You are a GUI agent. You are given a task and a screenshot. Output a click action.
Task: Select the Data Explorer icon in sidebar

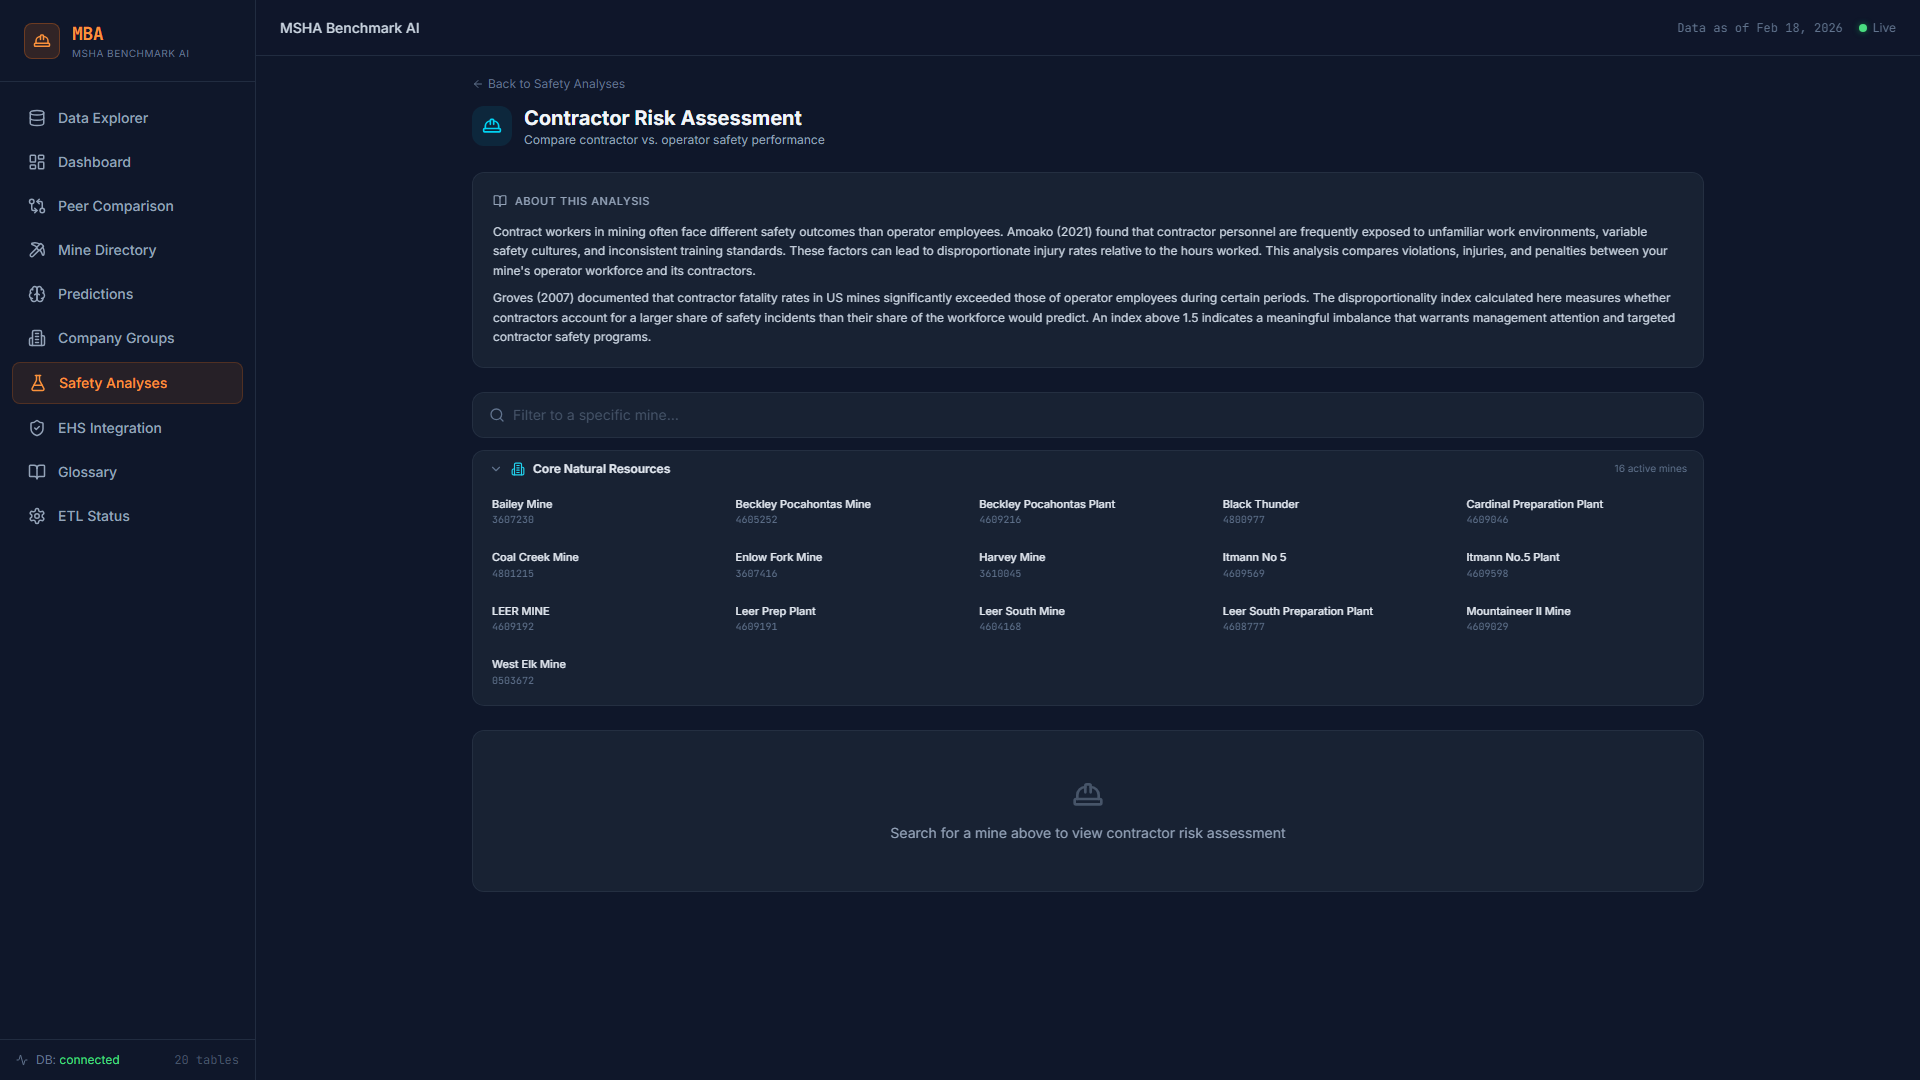(x=37, y=118)
